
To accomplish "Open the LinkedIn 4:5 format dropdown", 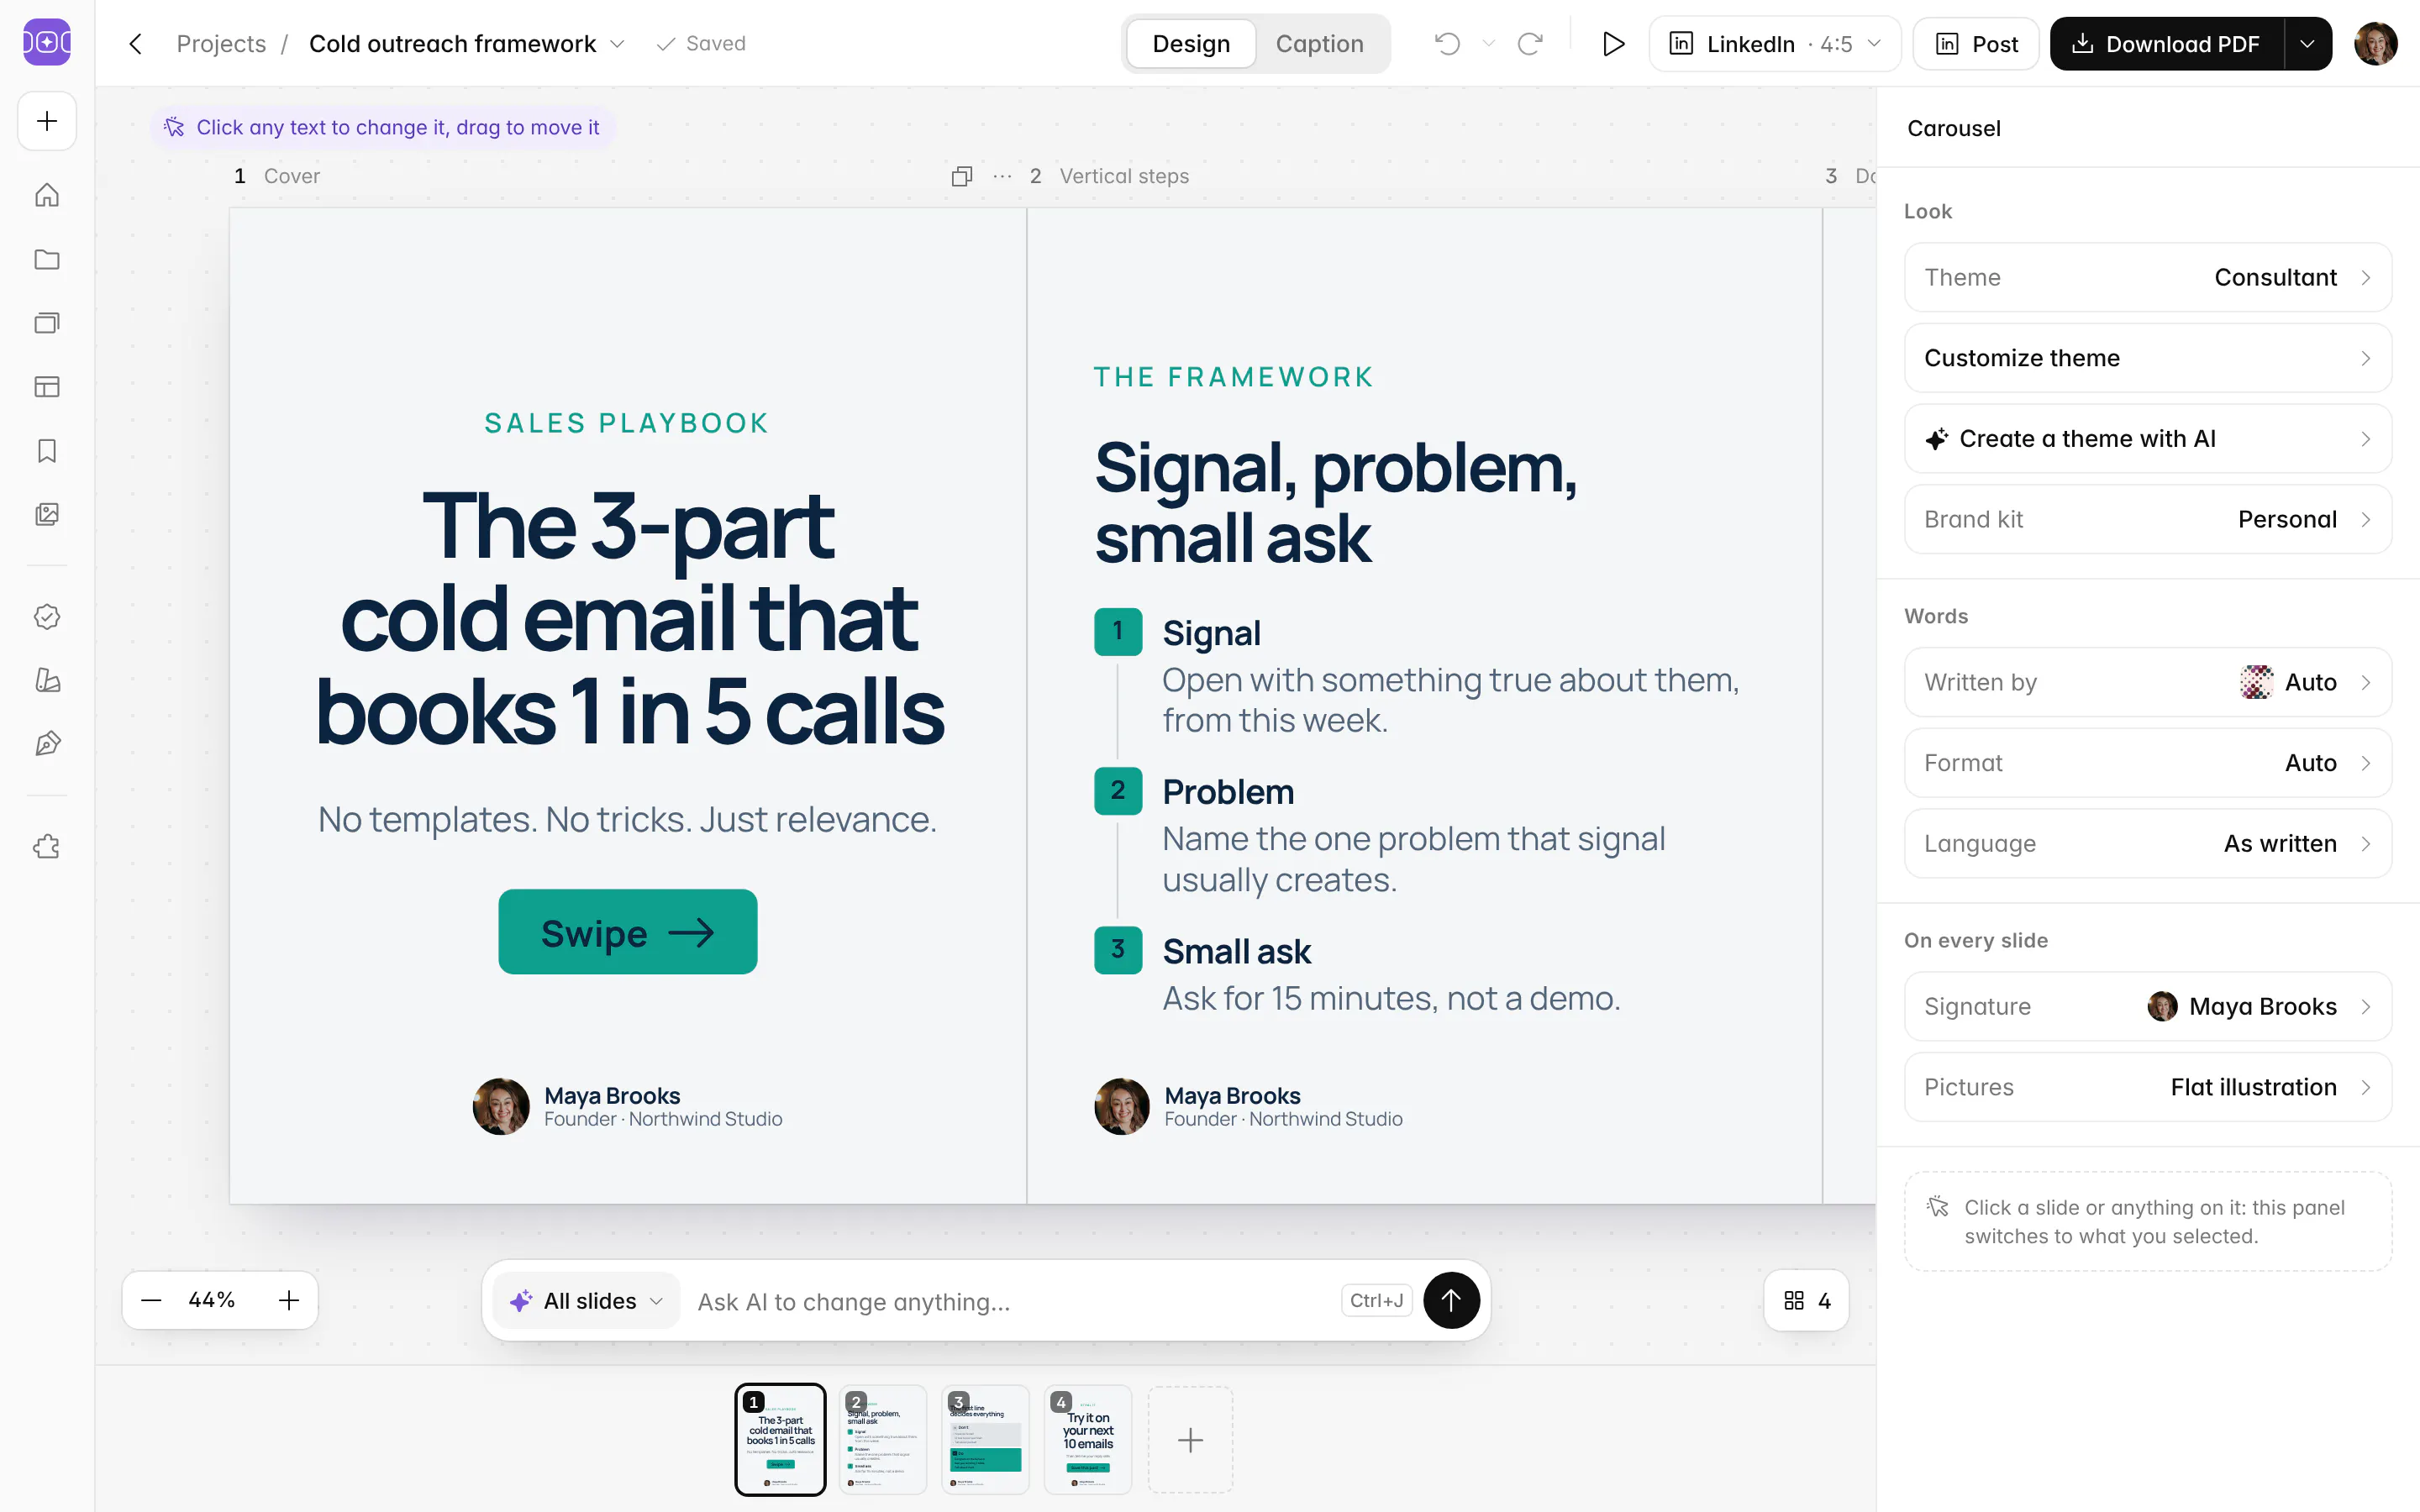I will point(1775,44).
